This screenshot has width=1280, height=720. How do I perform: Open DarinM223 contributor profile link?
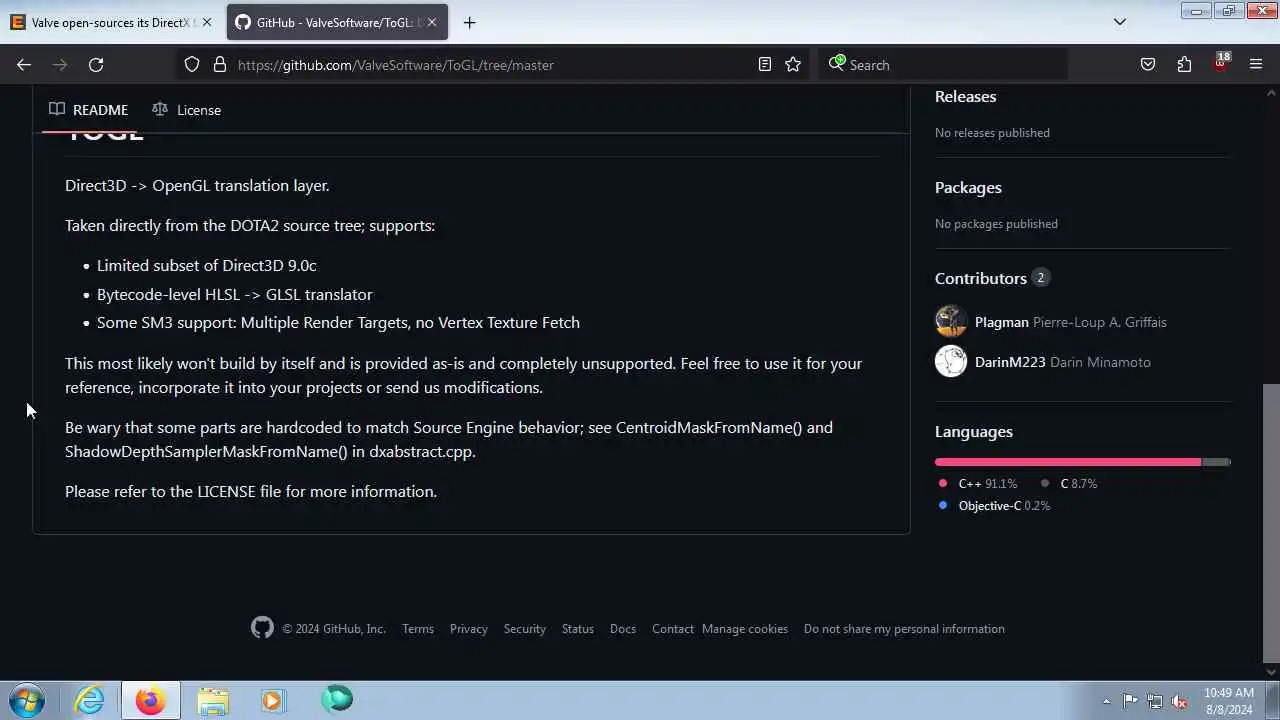pyautogui.click(x=1010, y=362)
